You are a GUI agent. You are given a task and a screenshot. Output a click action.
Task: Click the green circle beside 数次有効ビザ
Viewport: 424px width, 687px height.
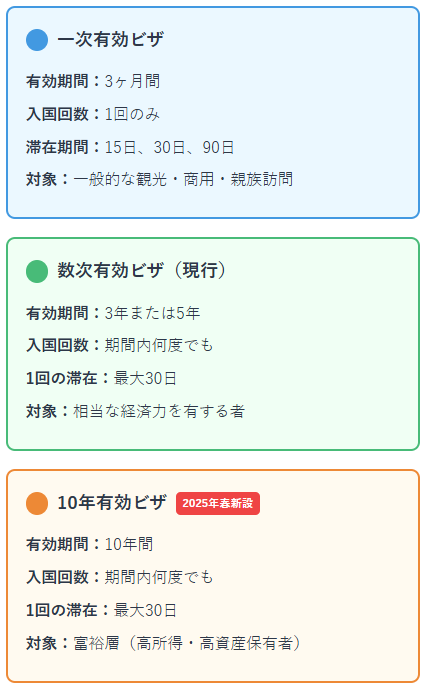tap(37, 271)
